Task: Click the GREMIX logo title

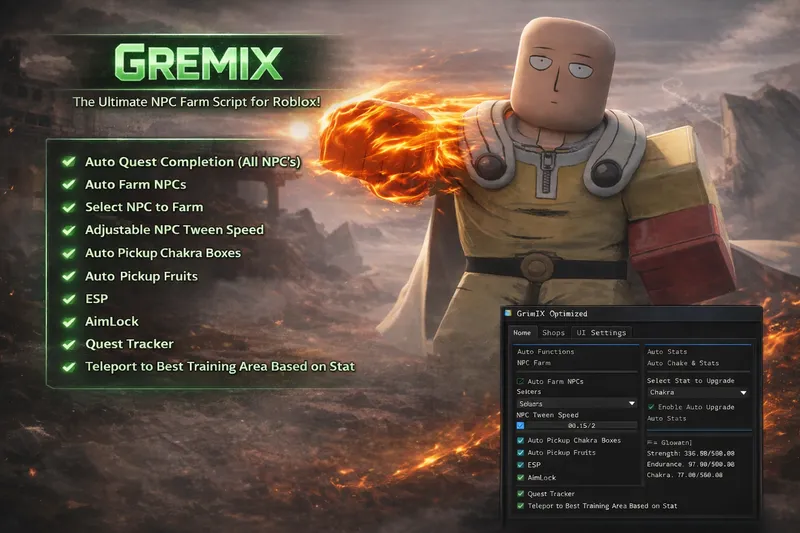Action: tap(198, 63)
